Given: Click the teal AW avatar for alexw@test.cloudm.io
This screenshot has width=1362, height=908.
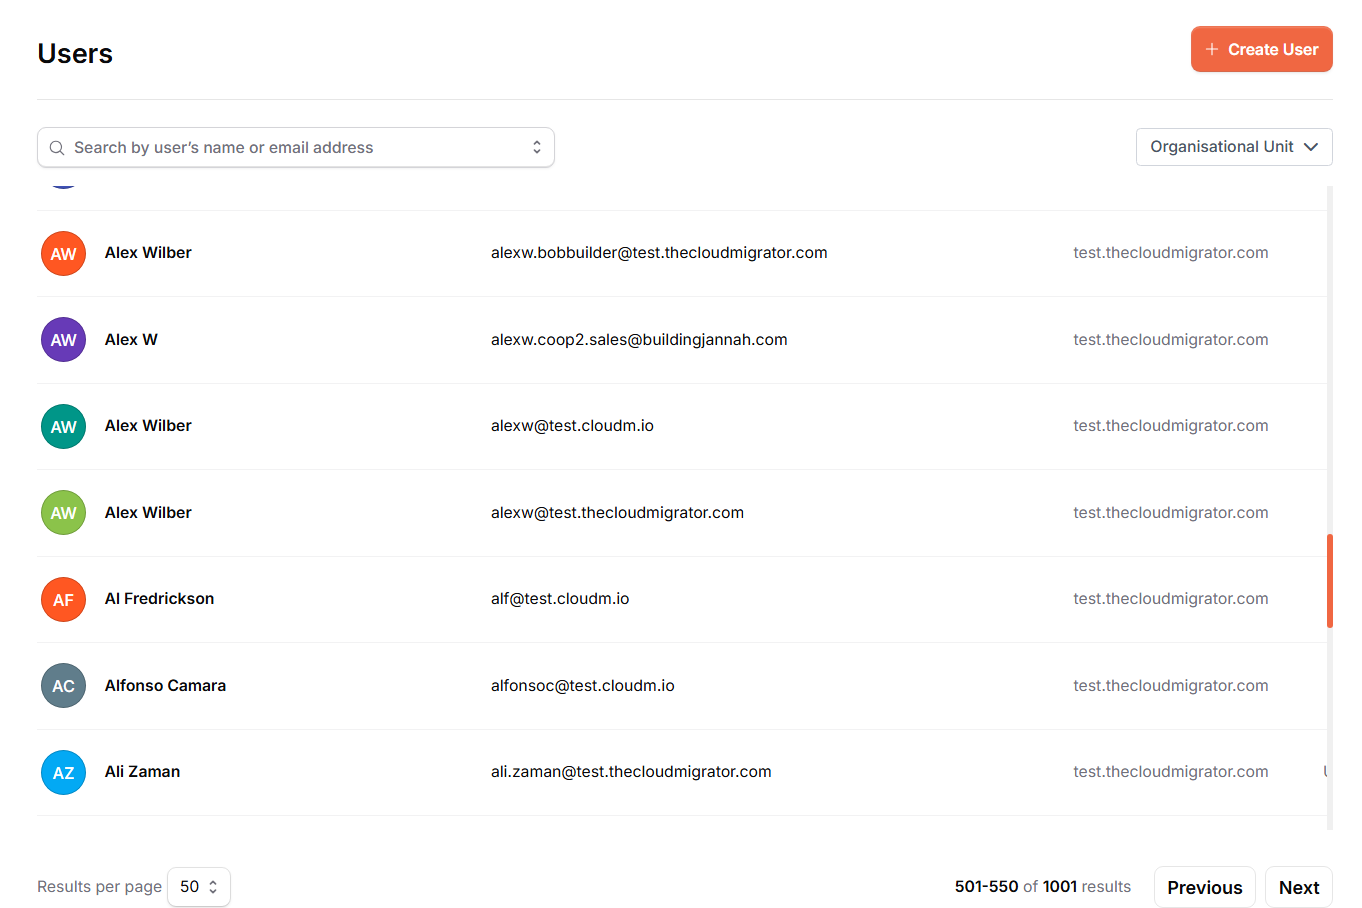Looking at the screenshot, I should pos(63,426).
